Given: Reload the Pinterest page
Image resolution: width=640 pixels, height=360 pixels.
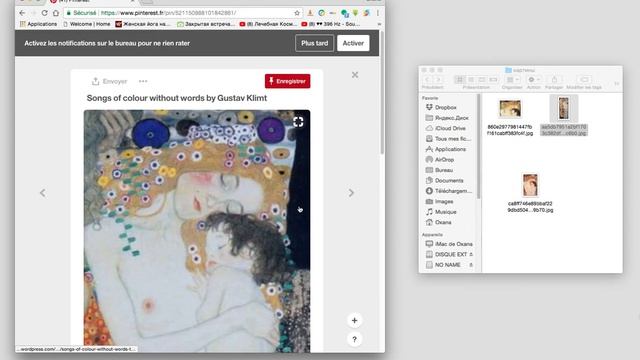Looking at the screenshot, I should click(44, 13).
